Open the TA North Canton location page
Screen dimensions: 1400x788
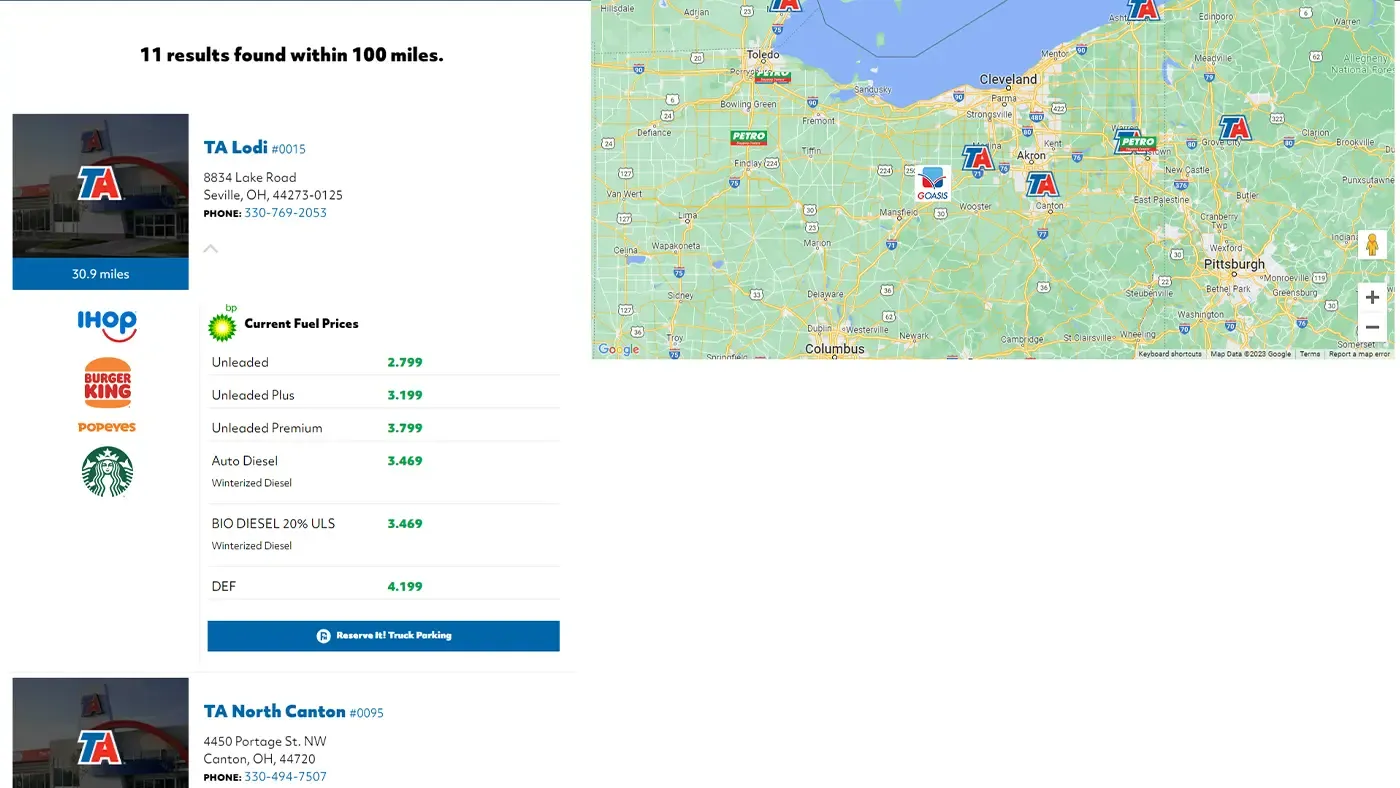[275, 711]
